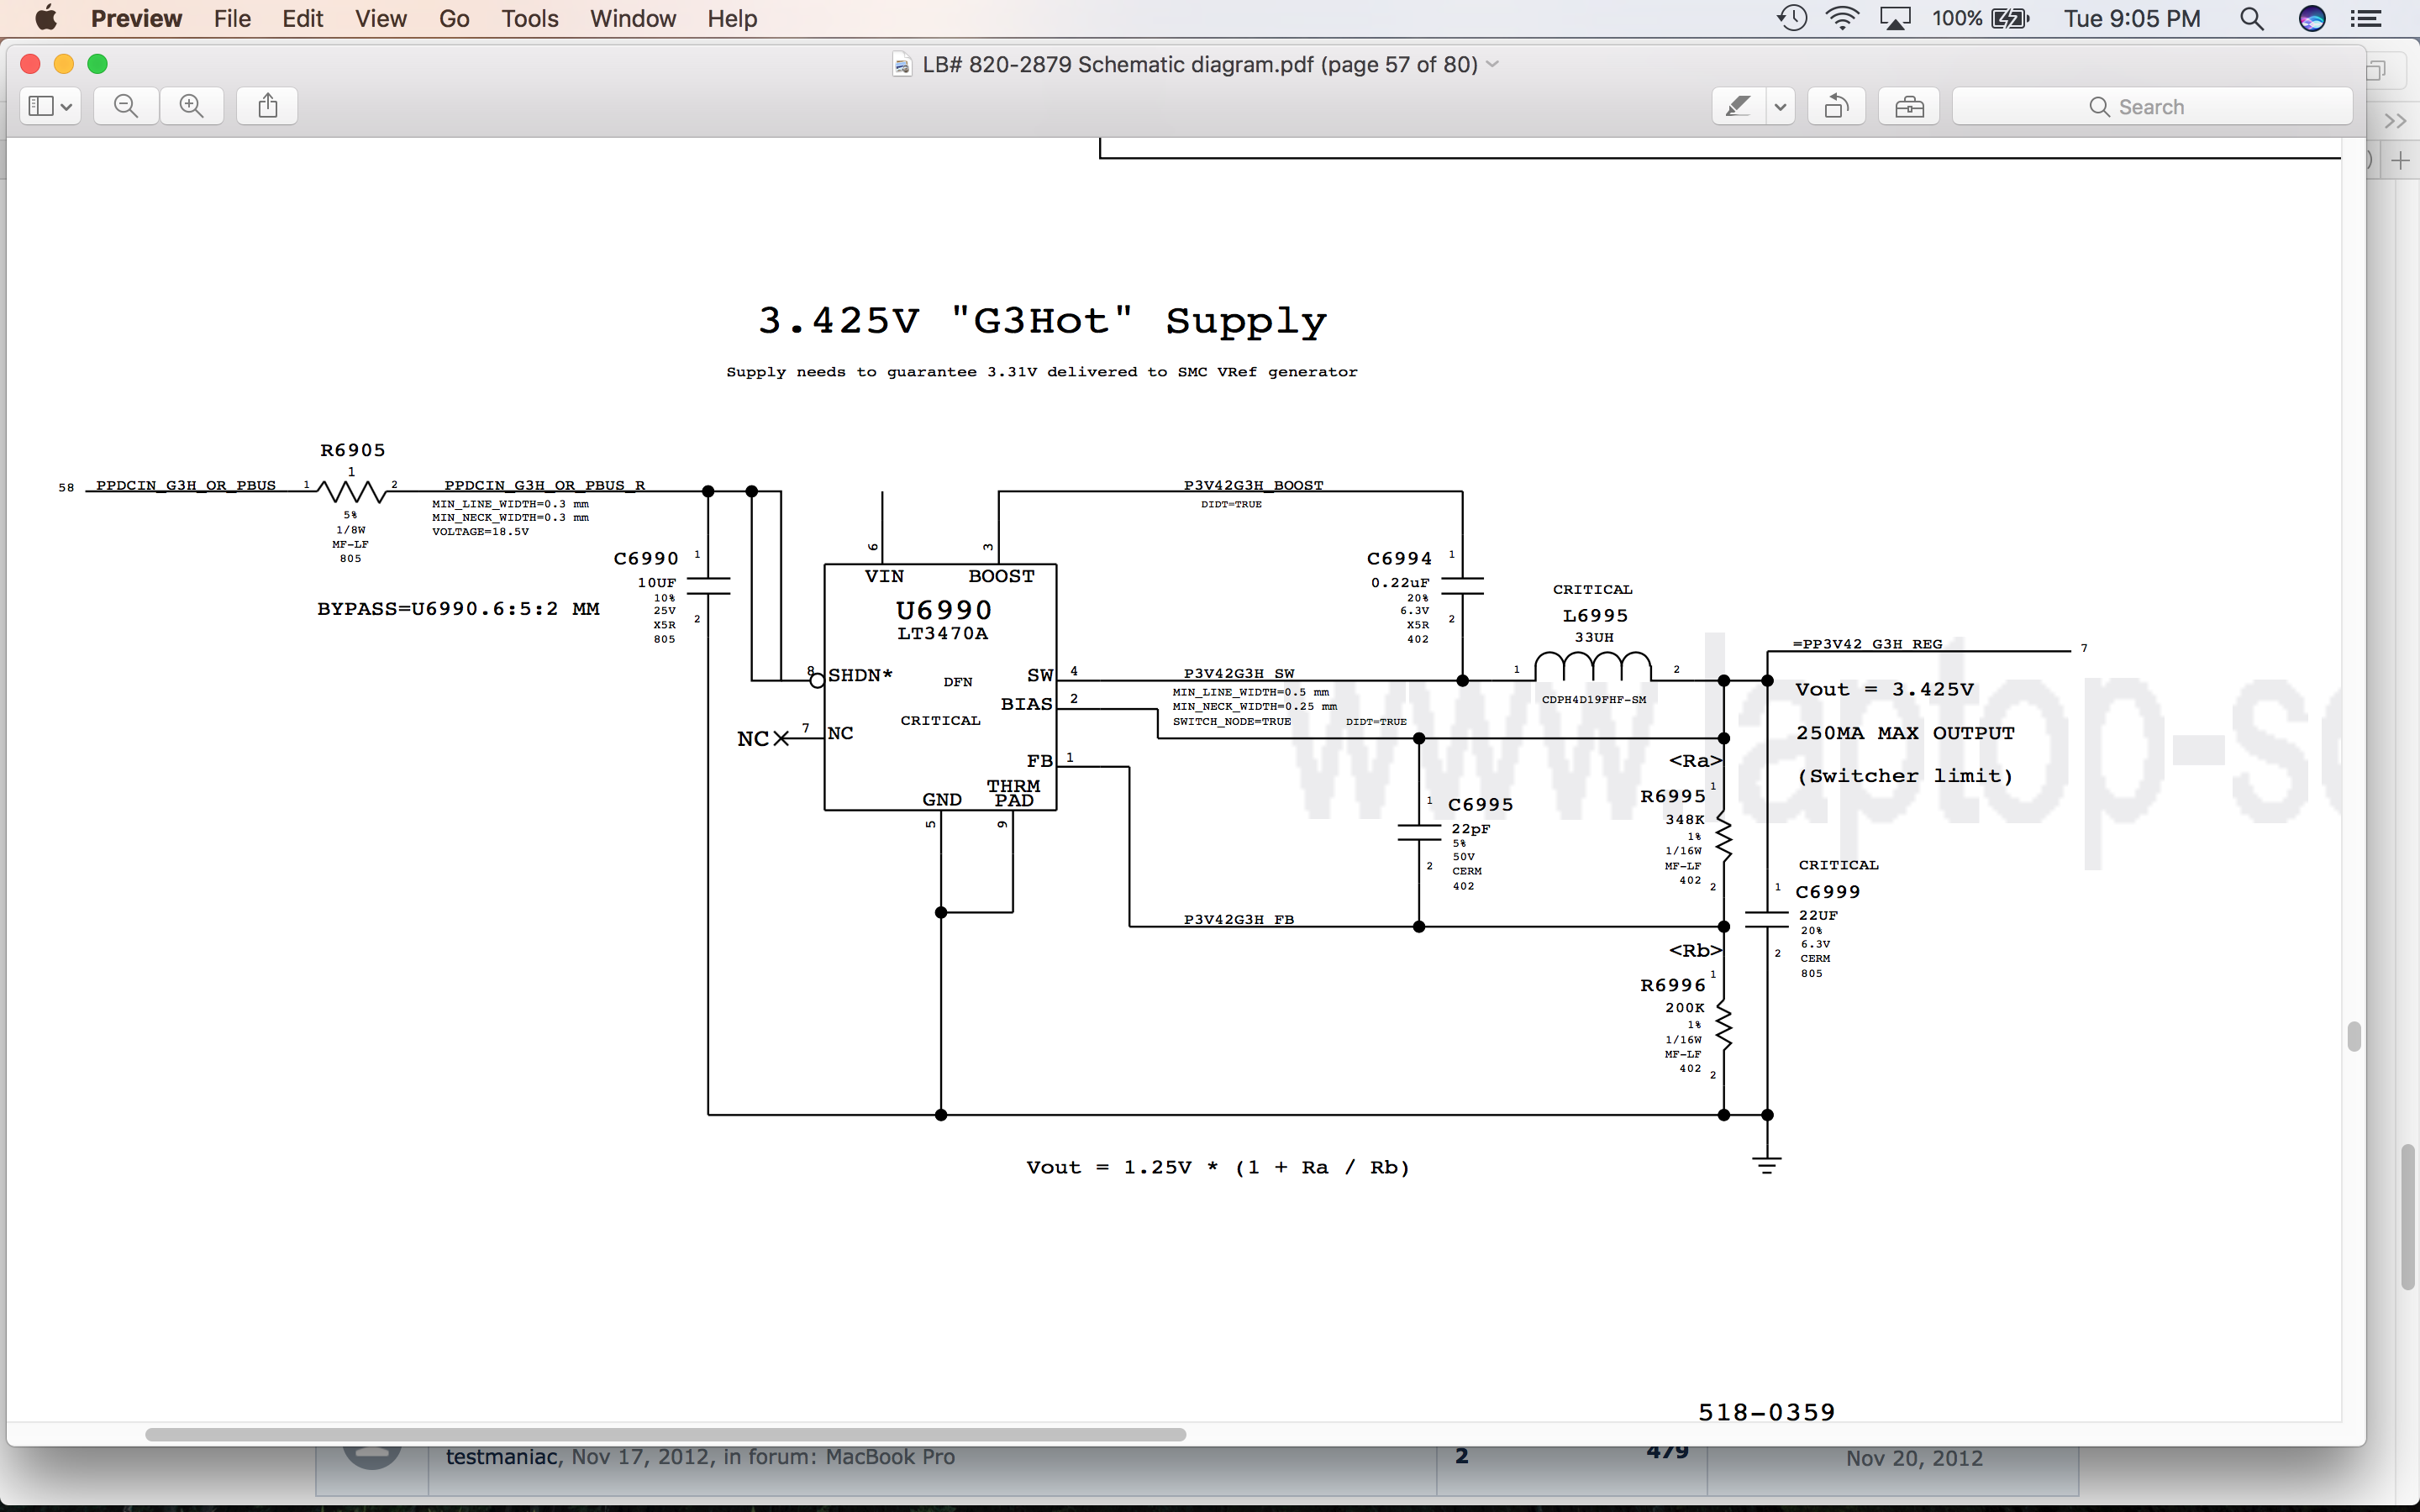Screen dimensions: 2420x1512
Task: Open the sidebar view options button
Action: tap(50, 106)
